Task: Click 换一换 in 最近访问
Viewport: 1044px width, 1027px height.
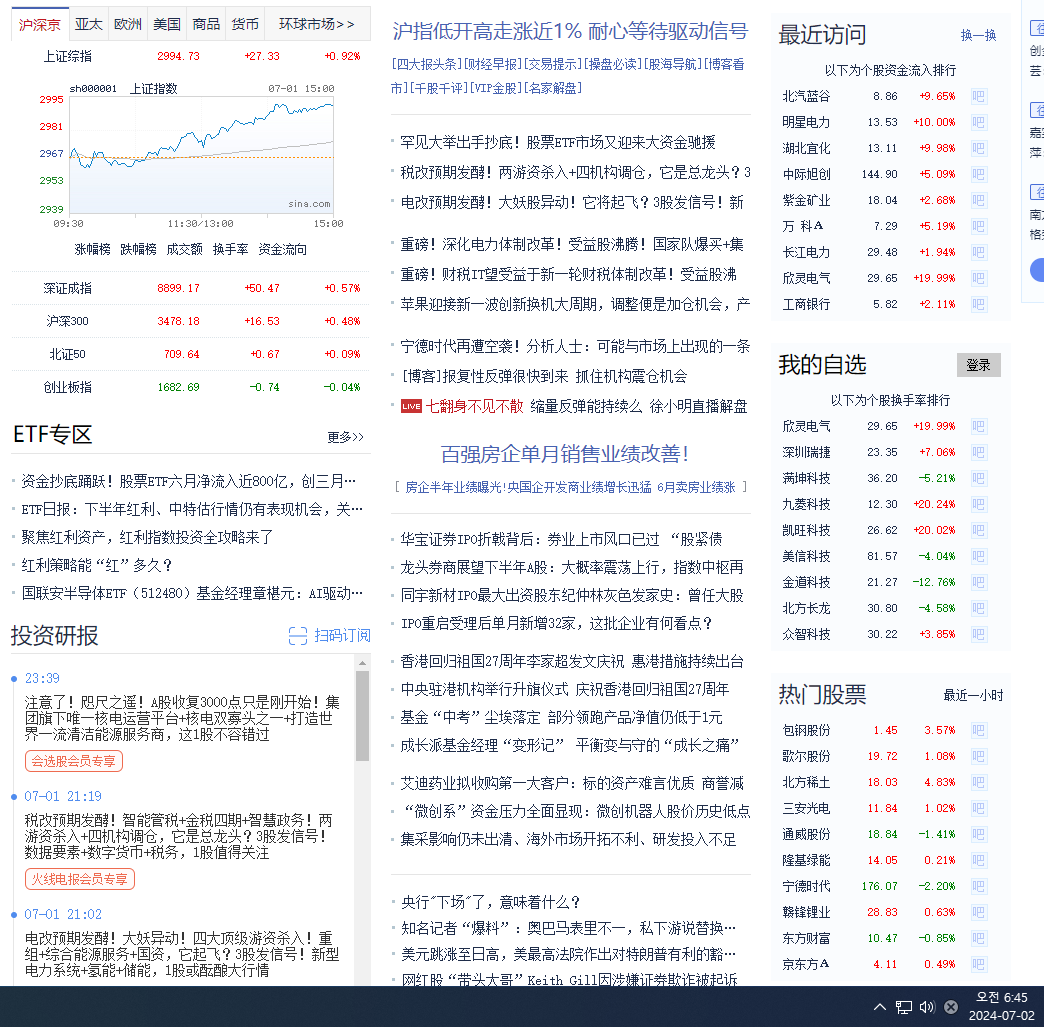Action: point(978,35)
